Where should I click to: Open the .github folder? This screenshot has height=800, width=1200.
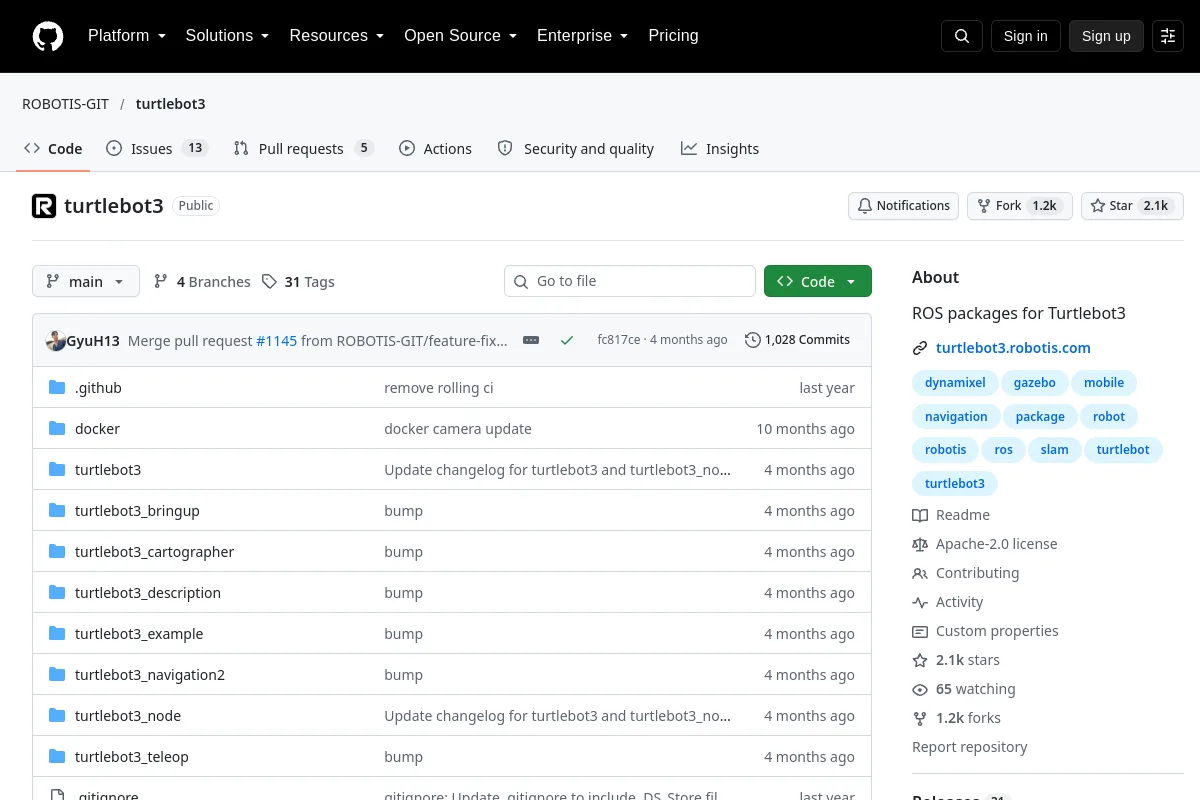tap(98, 388)
